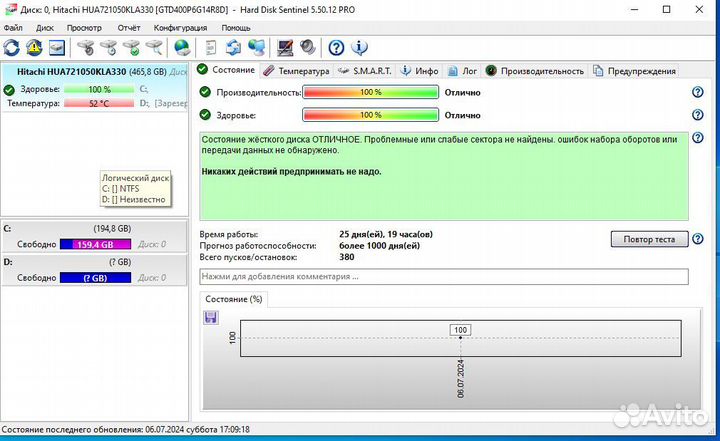This screenshot has height=441, width=720.
Task: Click the green status description text box
Action: click(x=444, y=176)
